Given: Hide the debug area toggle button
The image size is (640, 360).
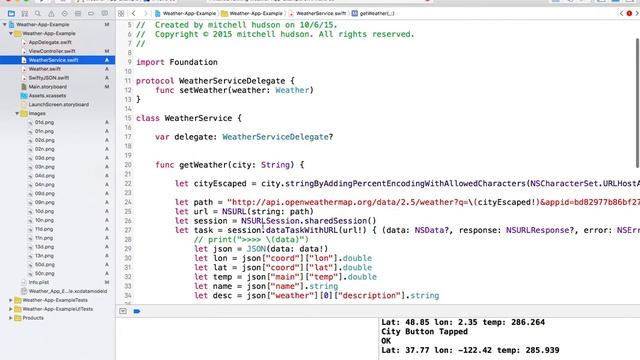Looking at the screenshot, I should tap(123, 311).
